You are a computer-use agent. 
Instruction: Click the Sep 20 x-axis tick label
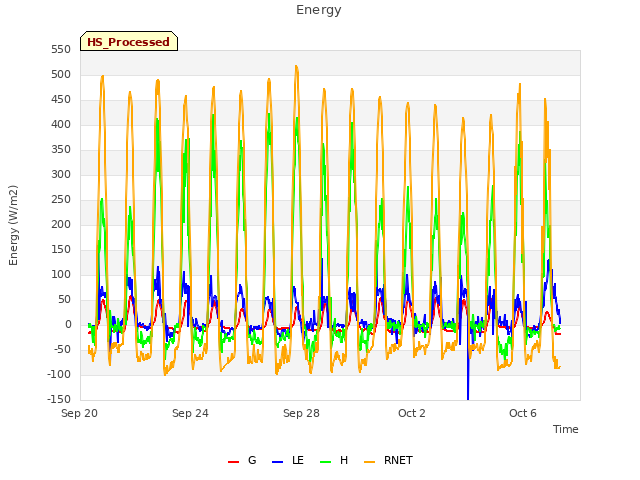79,413
